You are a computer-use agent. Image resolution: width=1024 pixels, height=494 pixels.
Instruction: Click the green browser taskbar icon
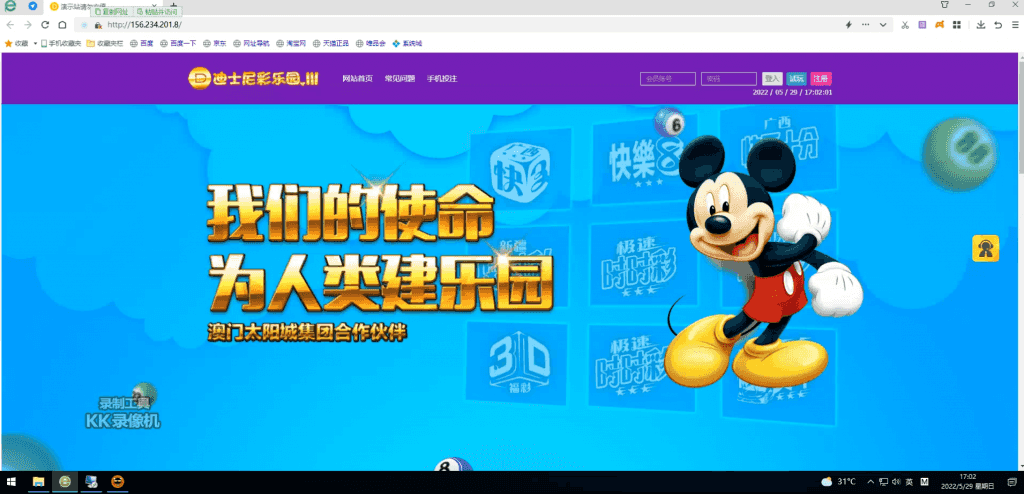[65, 482]
